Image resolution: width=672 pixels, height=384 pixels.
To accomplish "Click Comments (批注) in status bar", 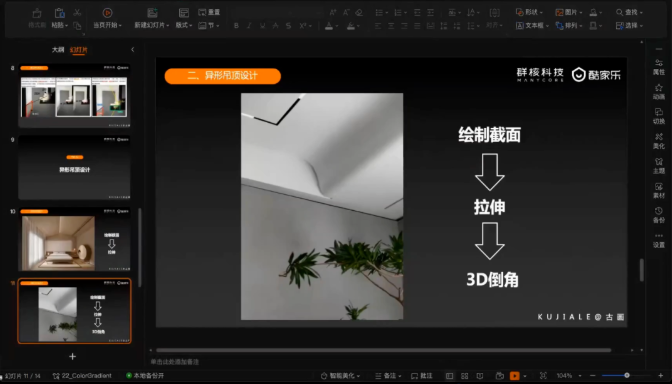I will click(421, 376).
